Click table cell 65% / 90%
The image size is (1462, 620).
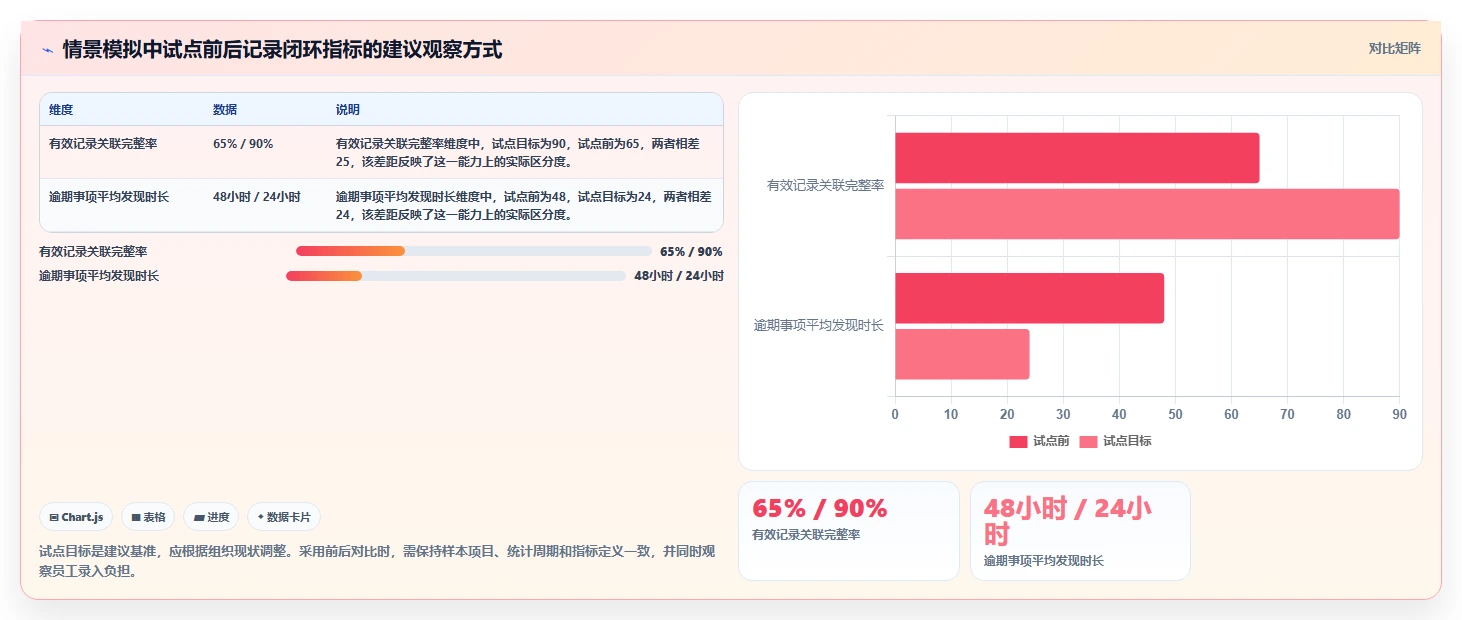pyautogui.click(x=243, y=144)
